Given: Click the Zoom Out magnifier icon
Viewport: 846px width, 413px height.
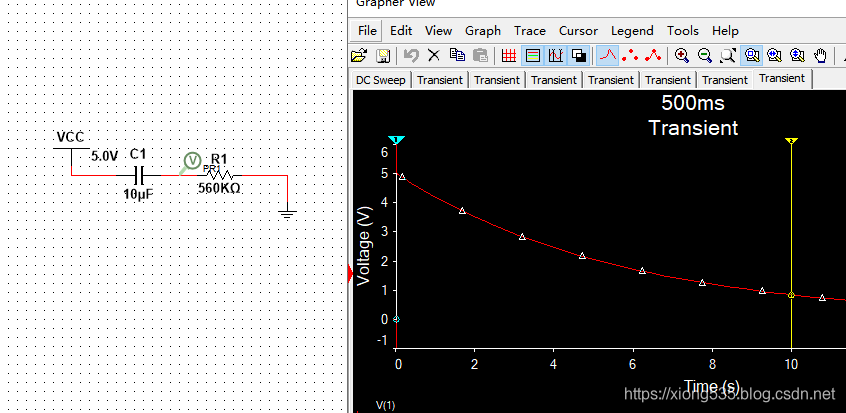Looking at the screenshot, I should point(705,55).
